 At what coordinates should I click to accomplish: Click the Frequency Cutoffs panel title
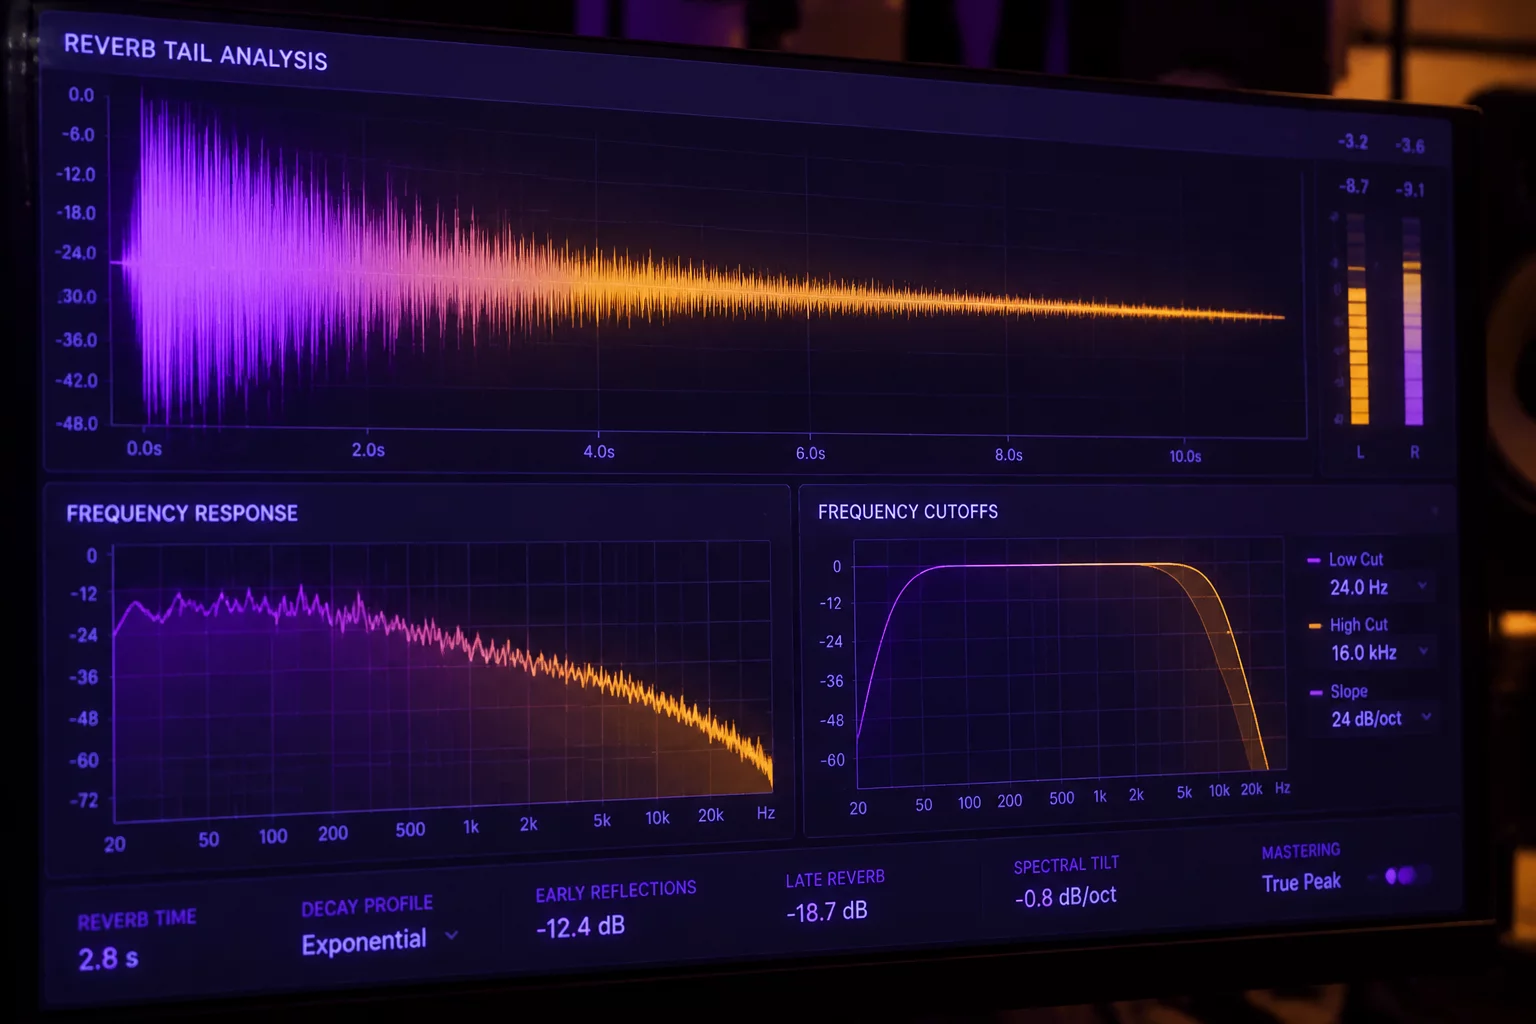pos(907,511)
